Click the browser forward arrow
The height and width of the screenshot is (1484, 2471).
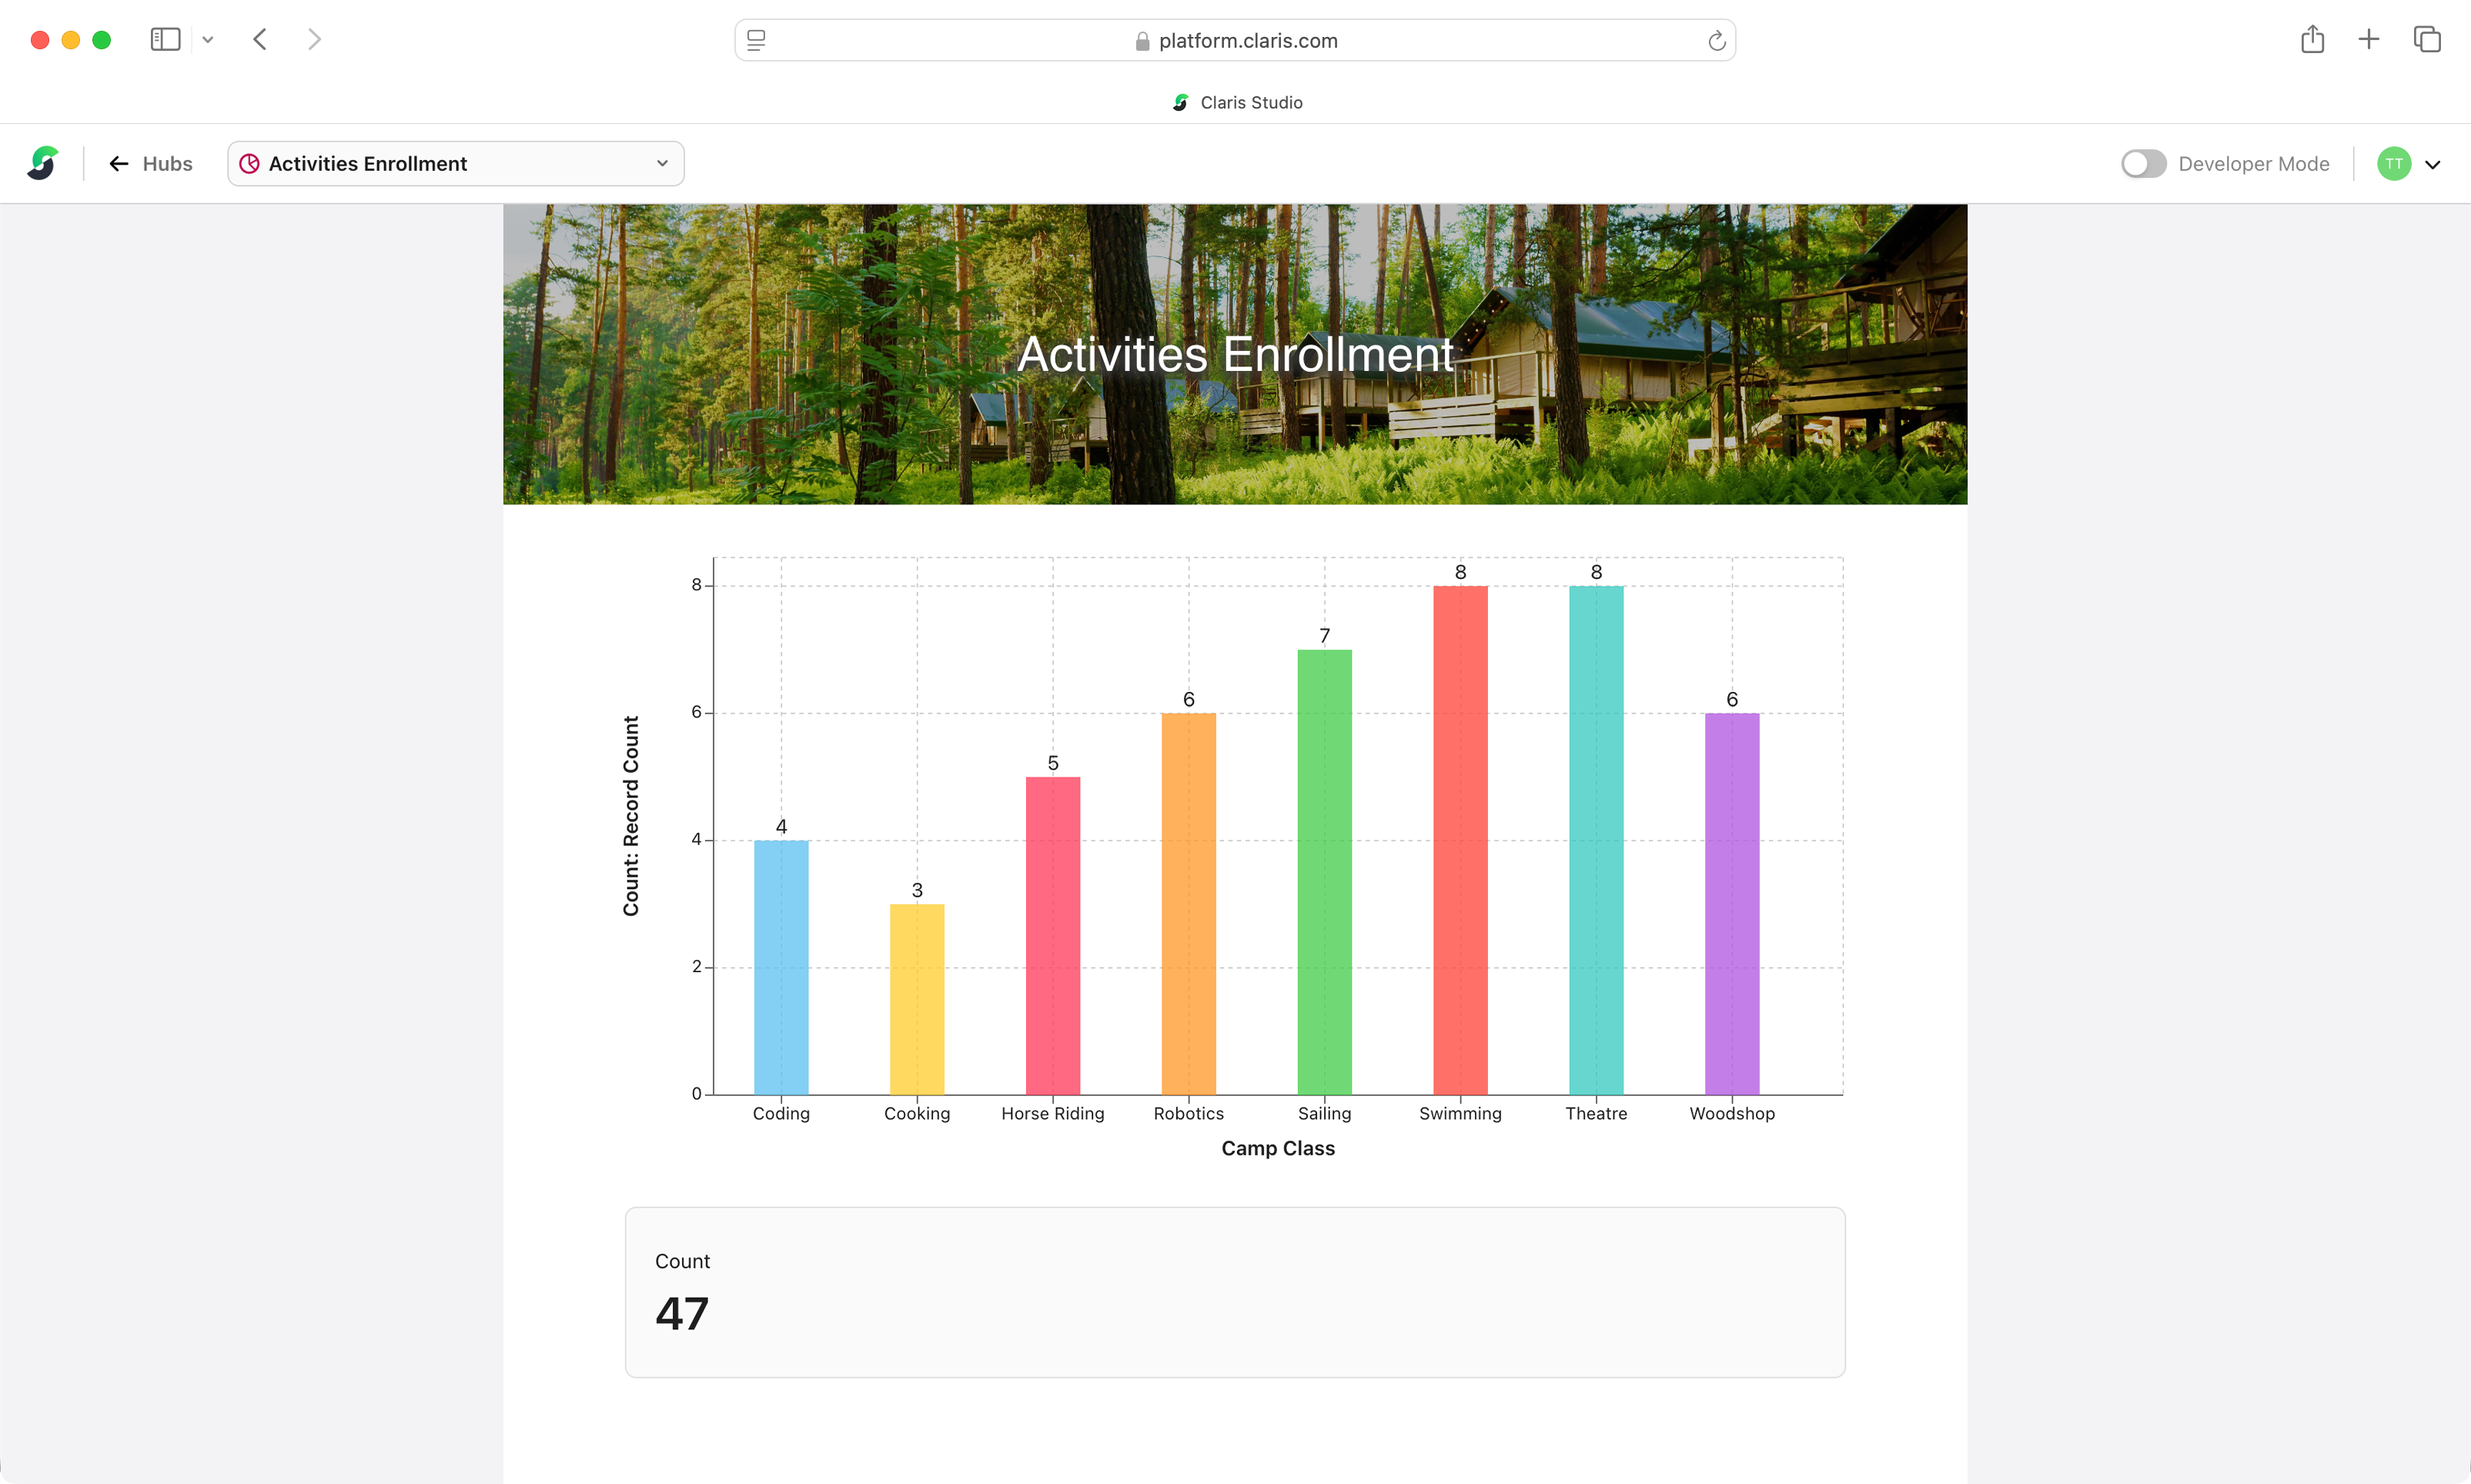315,39
